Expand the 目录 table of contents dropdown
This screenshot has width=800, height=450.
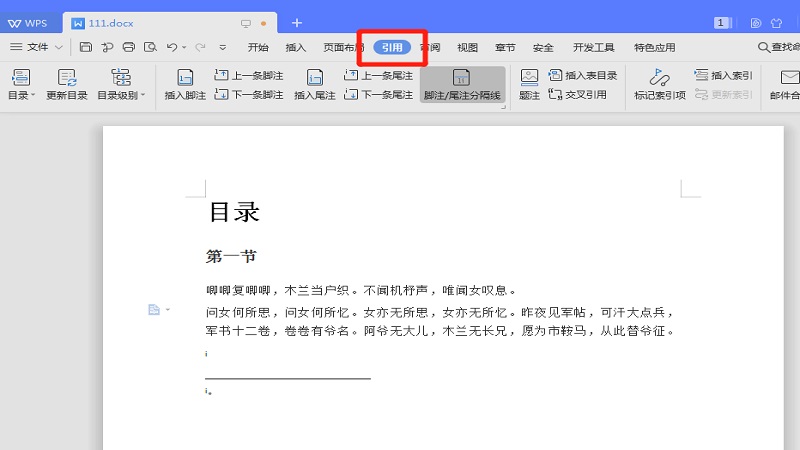(21, 95)
